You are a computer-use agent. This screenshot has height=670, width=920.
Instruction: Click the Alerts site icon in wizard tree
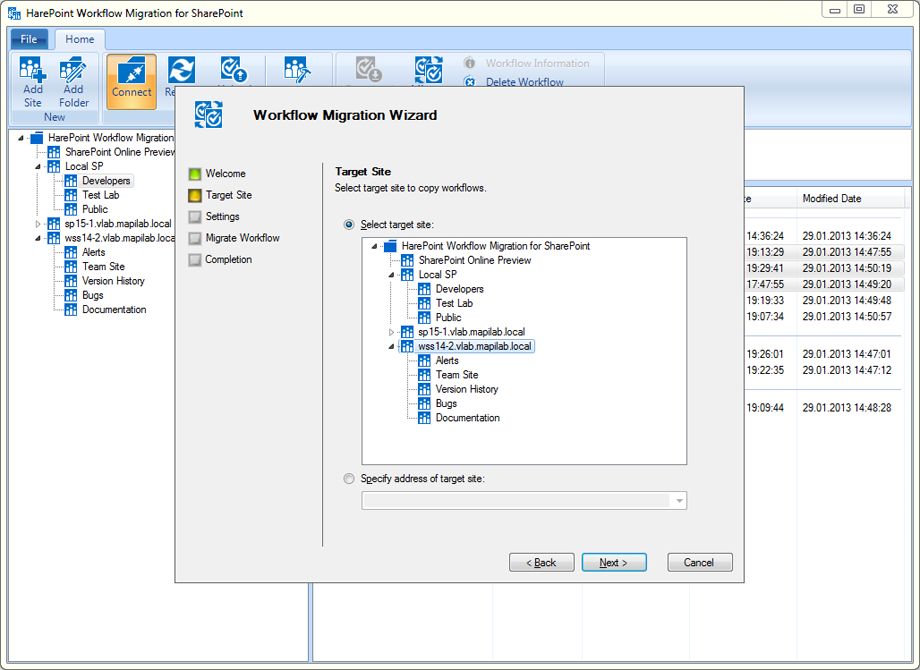coord(424,360)
